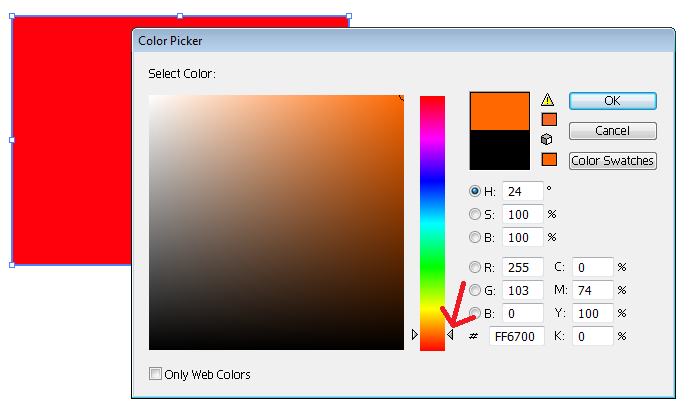Click the in-gamut color swatch below warning
Viewport: 676px width, 399px height.
(x=549, y=119)
